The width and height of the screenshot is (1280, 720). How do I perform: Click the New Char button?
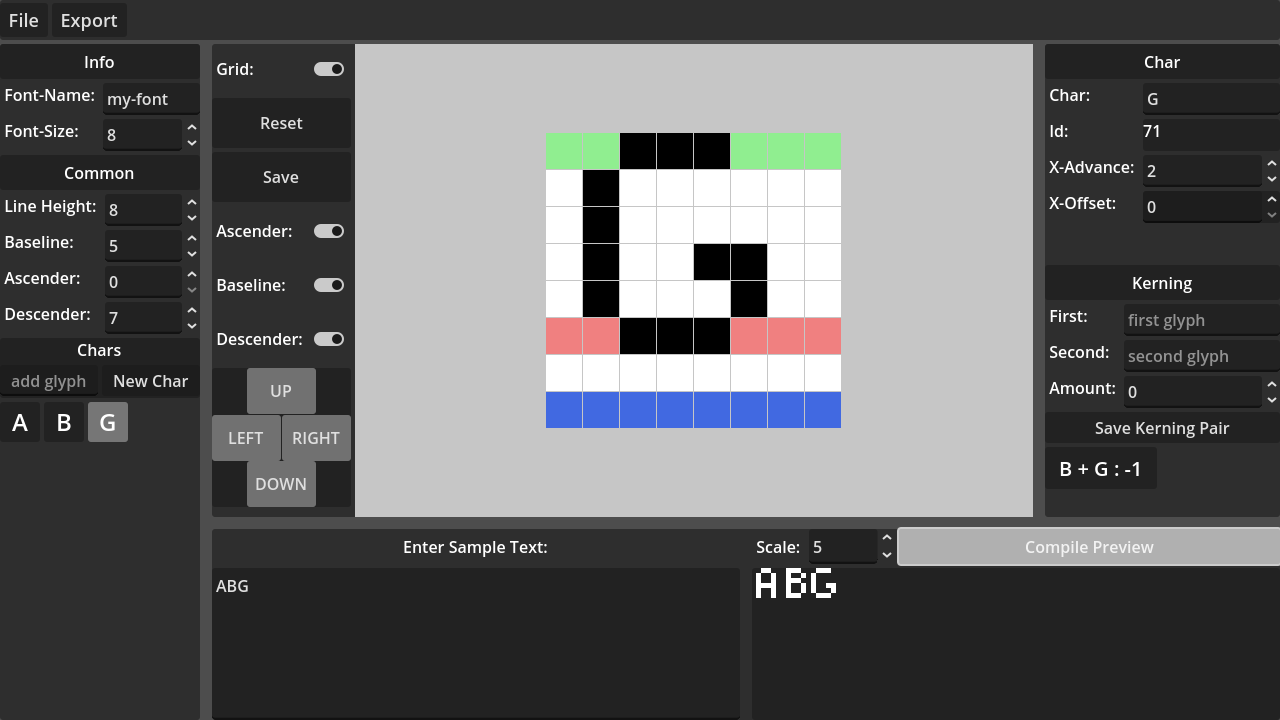pyautogui.click(x=150, y=381)
